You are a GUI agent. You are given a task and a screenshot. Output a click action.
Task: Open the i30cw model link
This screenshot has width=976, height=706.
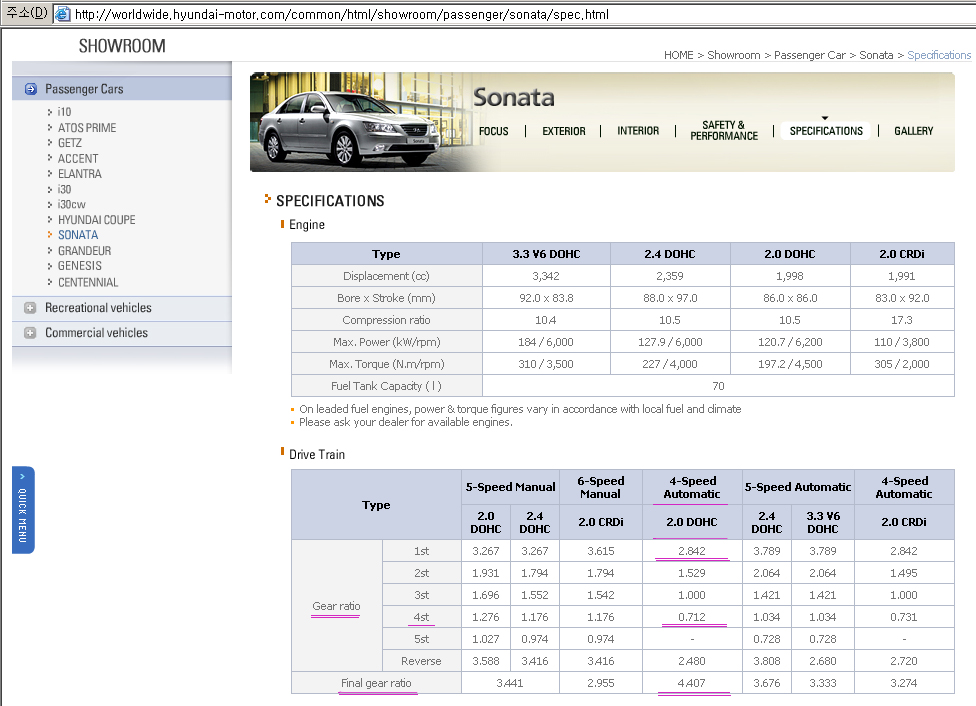72,204
